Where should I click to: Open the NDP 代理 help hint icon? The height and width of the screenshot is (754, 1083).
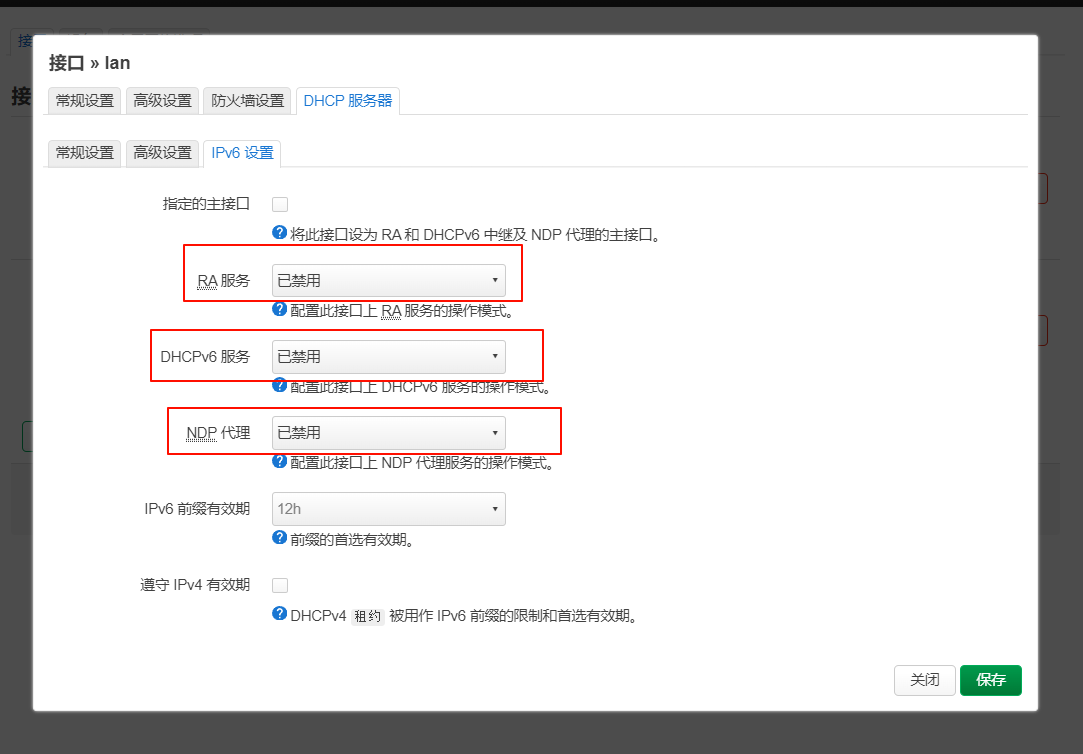coord(278,462)
